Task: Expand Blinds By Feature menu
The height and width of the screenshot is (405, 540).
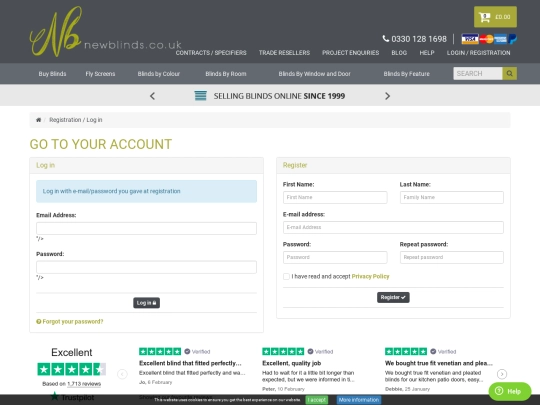Action: [x=407, y=74]
